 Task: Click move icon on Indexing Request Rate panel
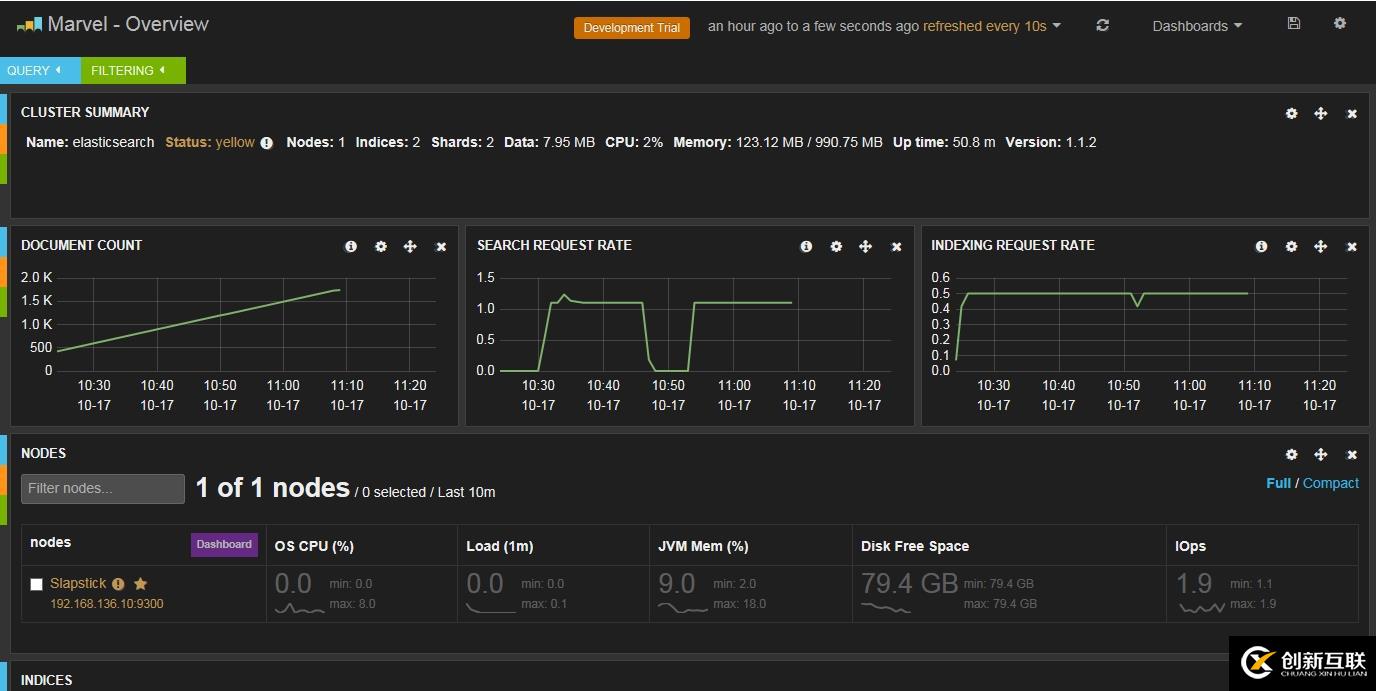click(1320, 246)
